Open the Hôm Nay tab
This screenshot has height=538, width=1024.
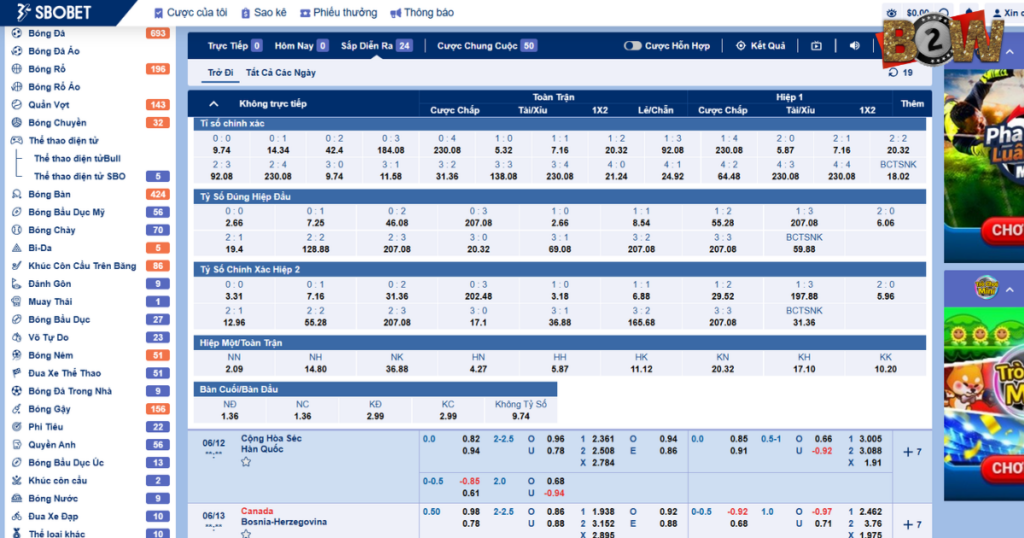point(301,46)
